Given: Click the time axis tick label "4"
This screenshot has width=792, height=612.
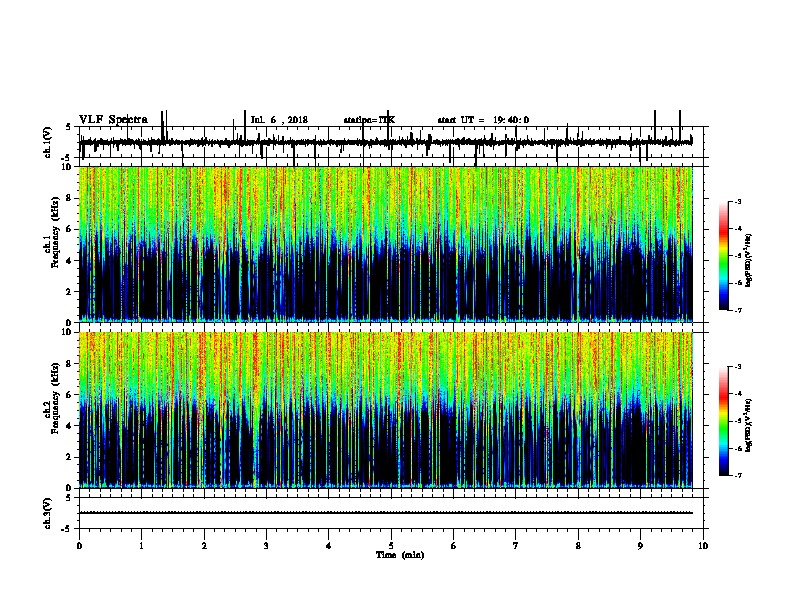Looking at the screenshot, I should (x=329, y=546).
